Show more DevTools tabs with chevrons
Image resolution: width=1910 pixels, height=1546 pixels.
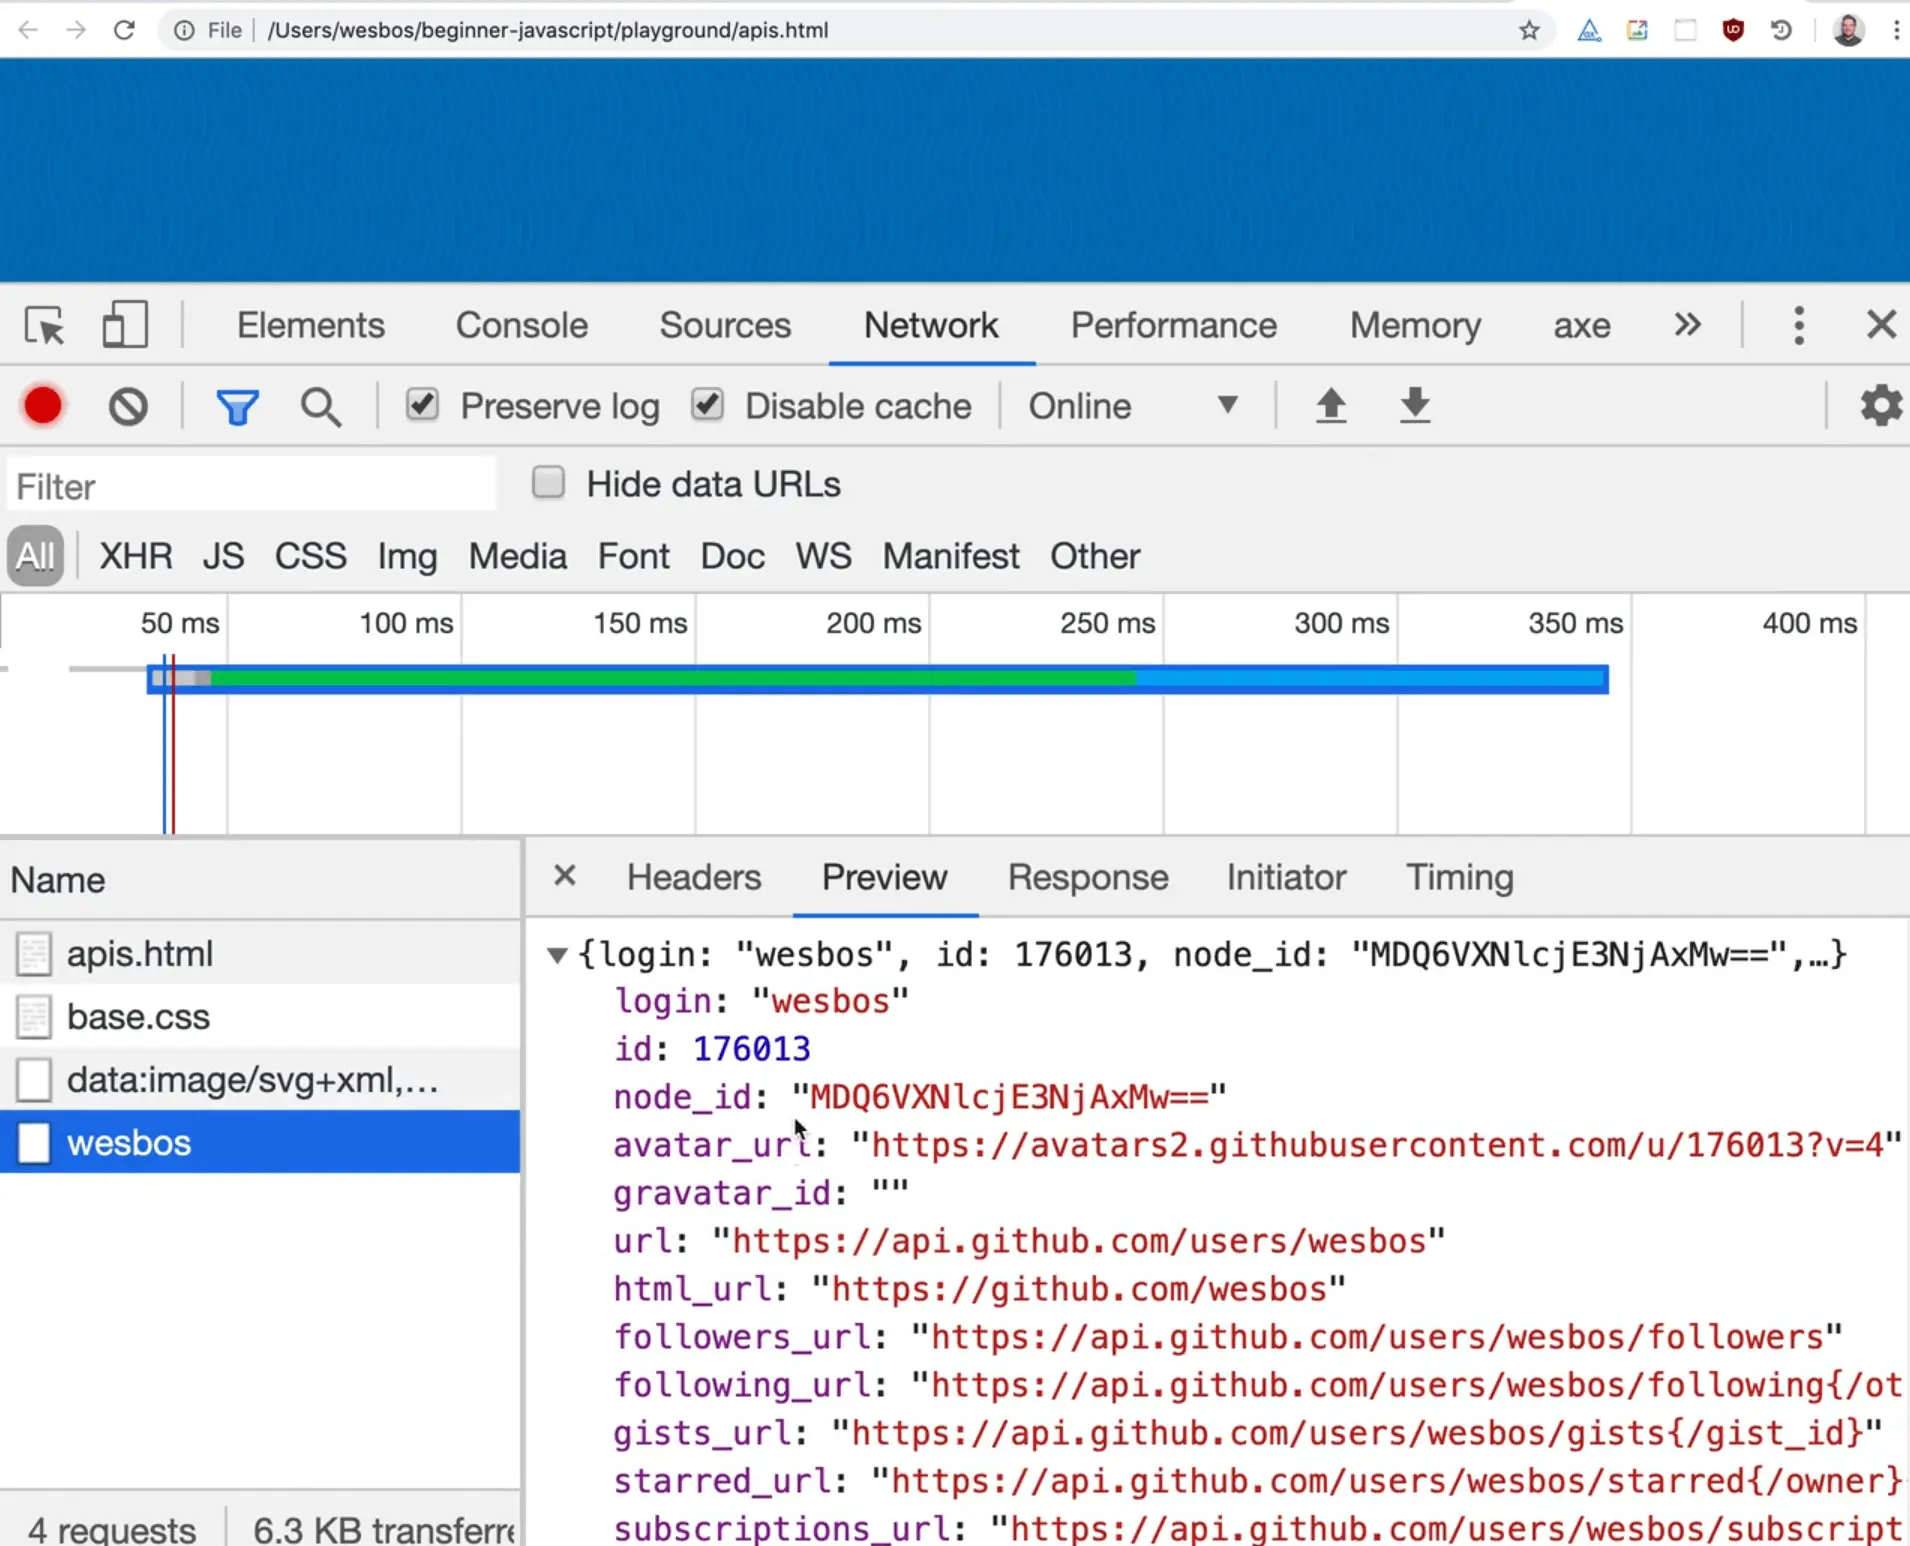(x=1687, y=325)
